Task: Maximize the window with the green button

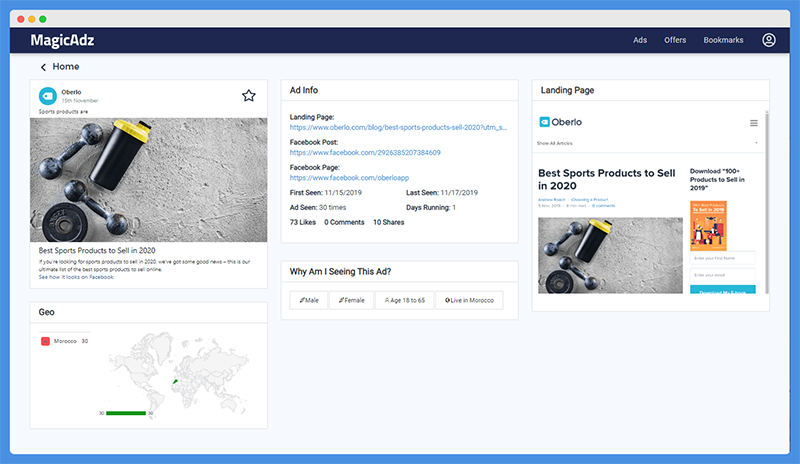Action: click(43, 19)
